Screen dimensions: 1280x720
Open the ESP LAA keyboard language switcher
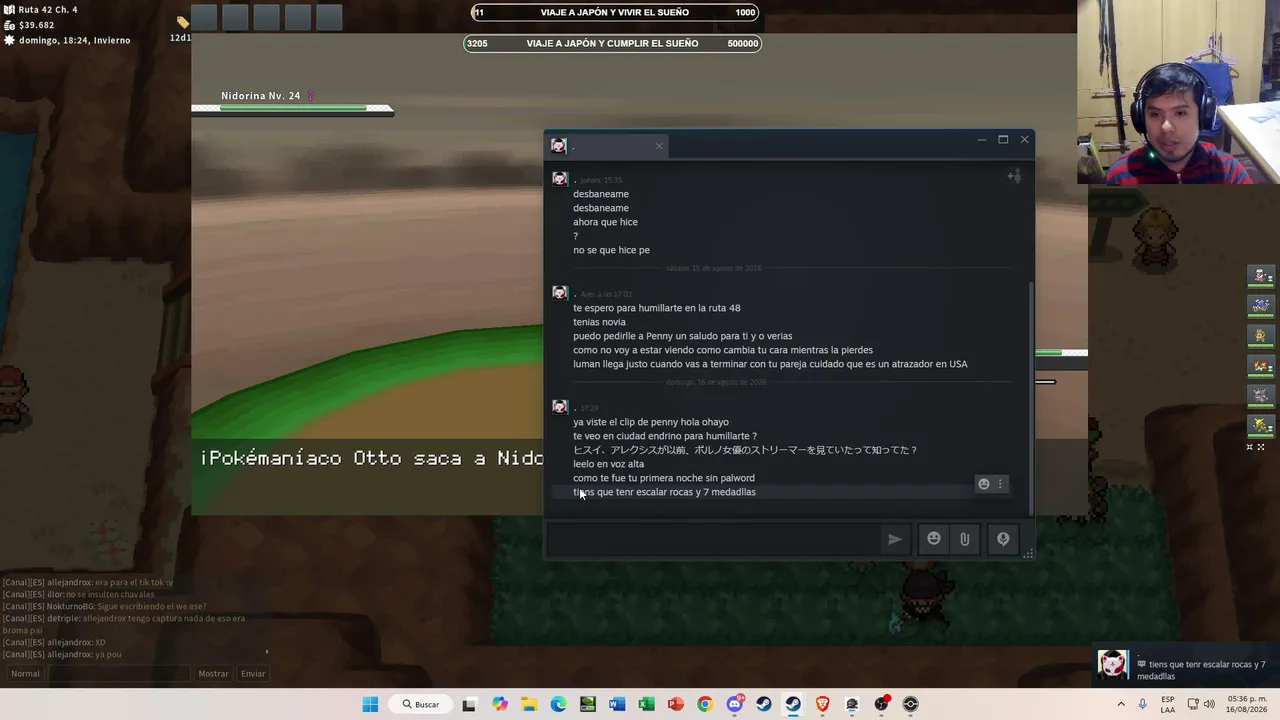pyautogui.click(x=1168, y=704)
